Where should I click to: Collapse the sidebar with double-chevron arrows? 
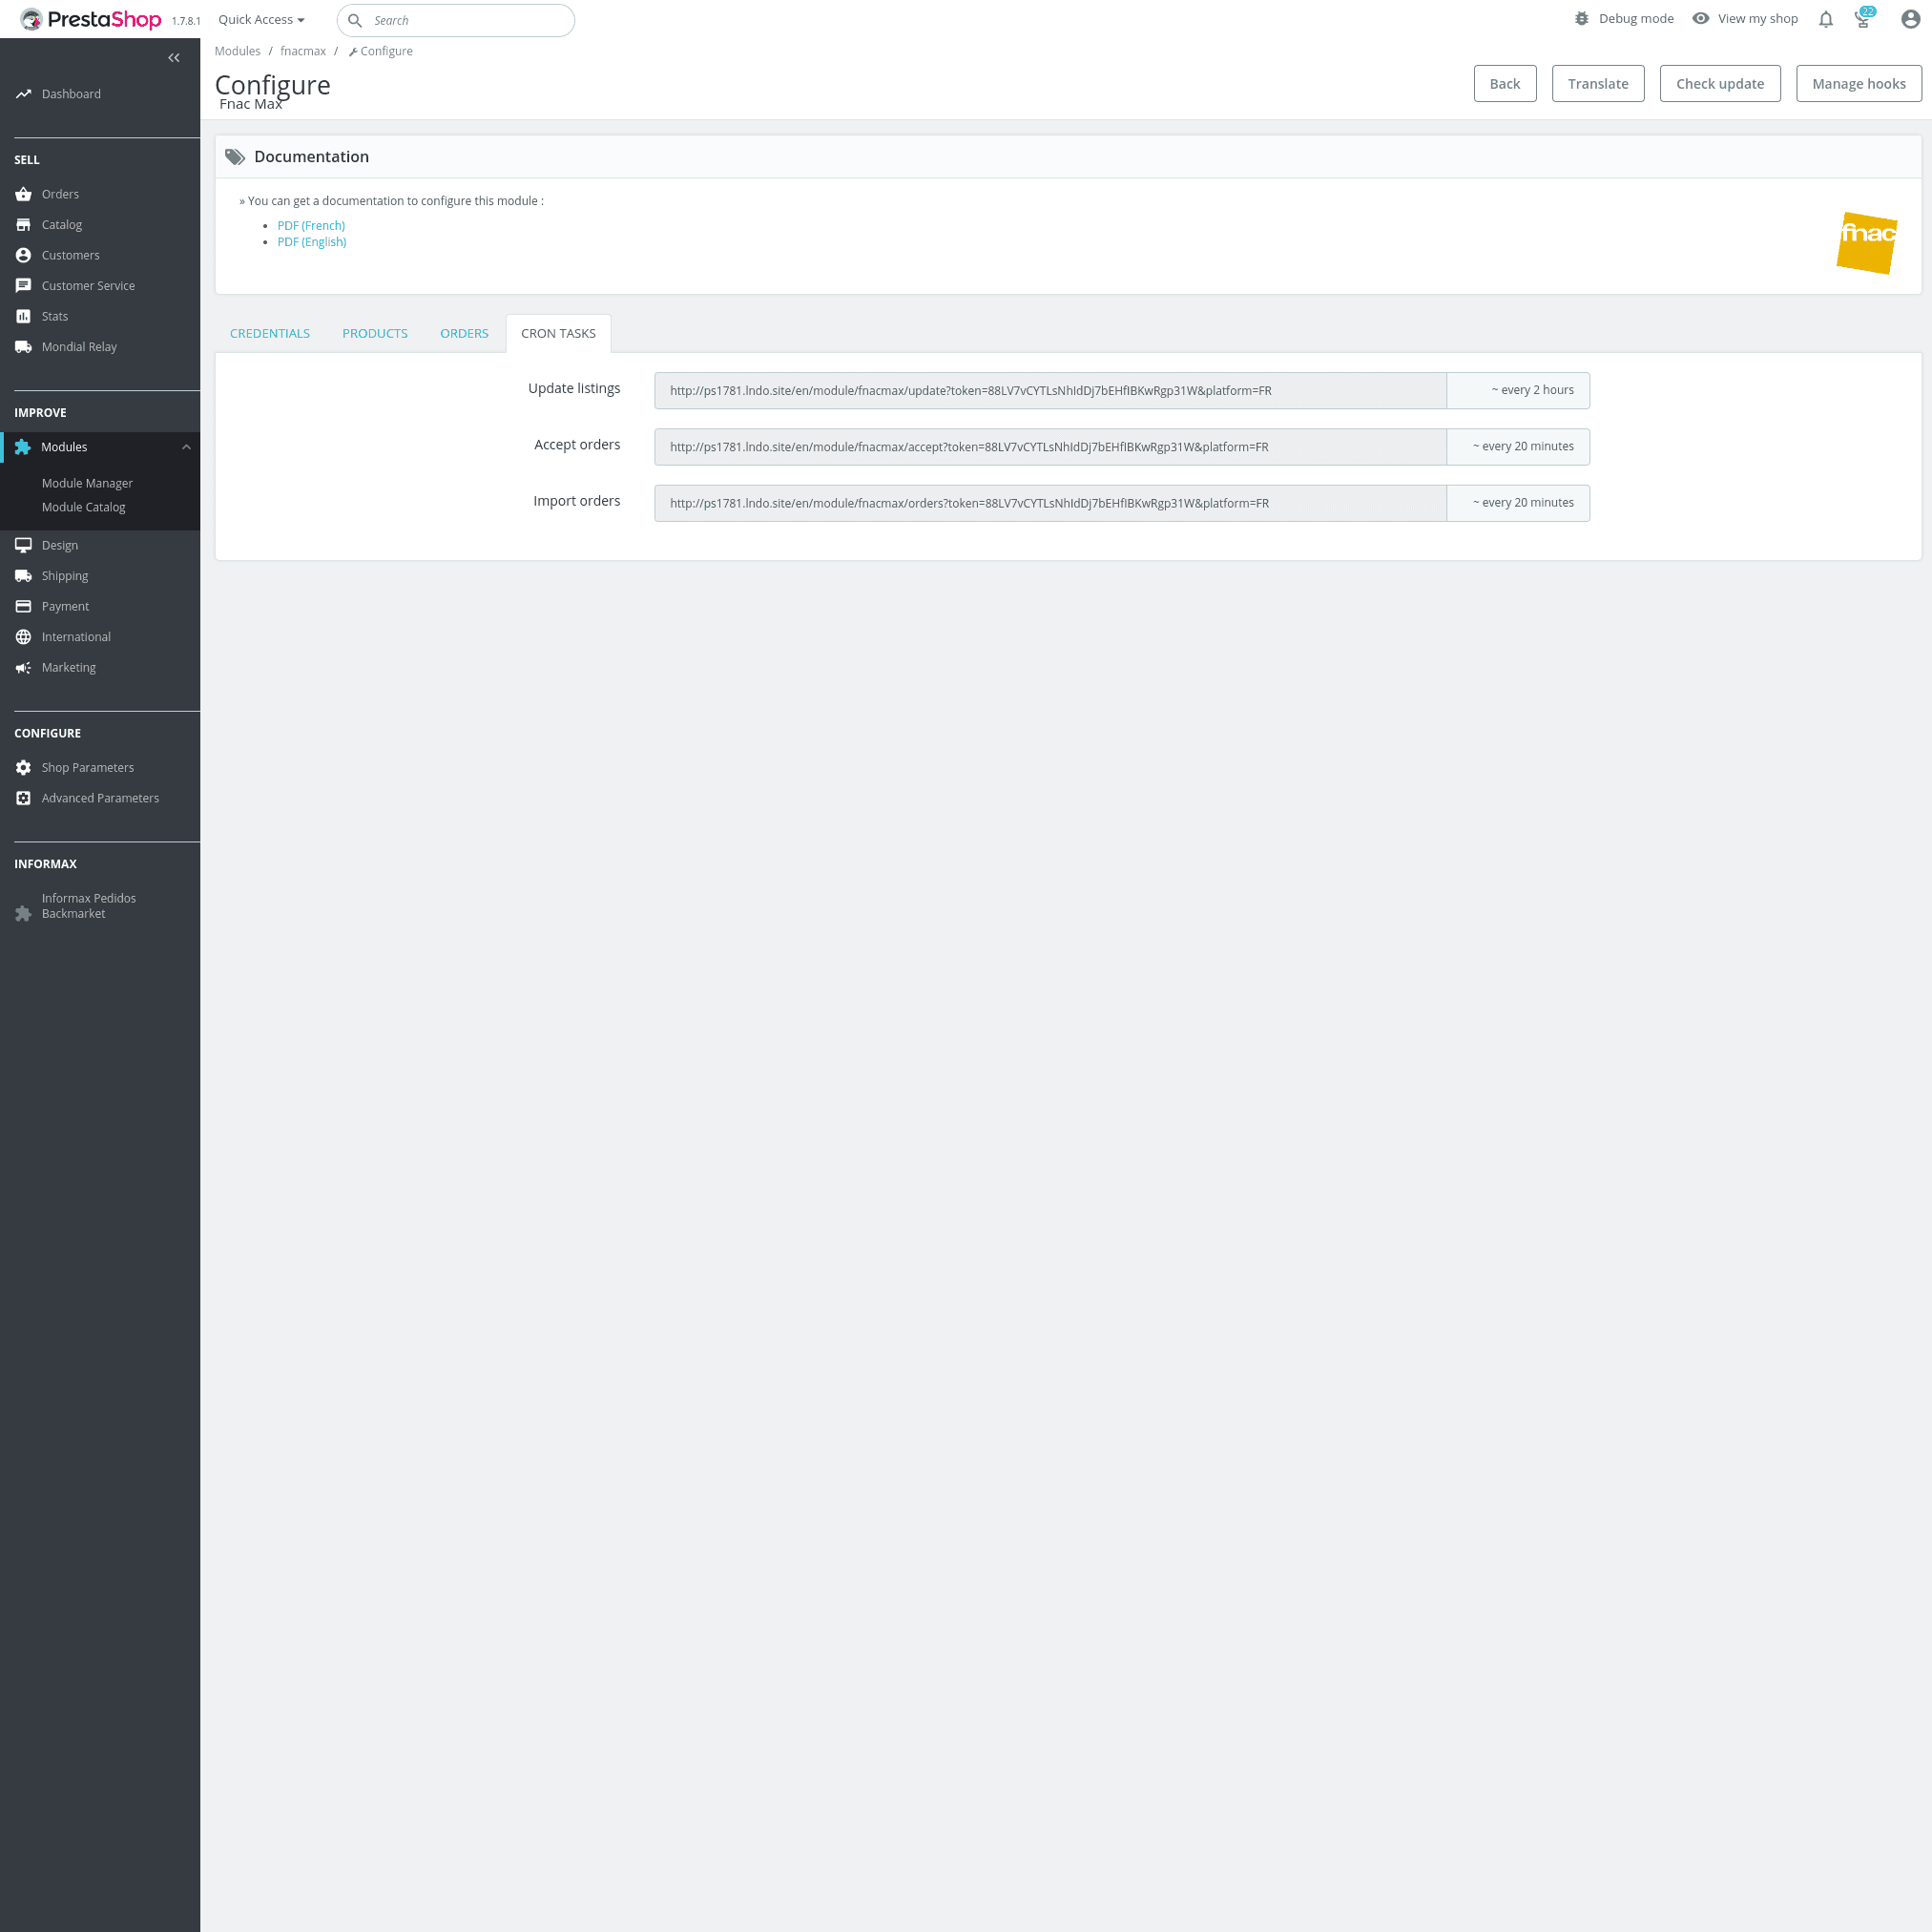pyautogui.click(x=174, y=58)
